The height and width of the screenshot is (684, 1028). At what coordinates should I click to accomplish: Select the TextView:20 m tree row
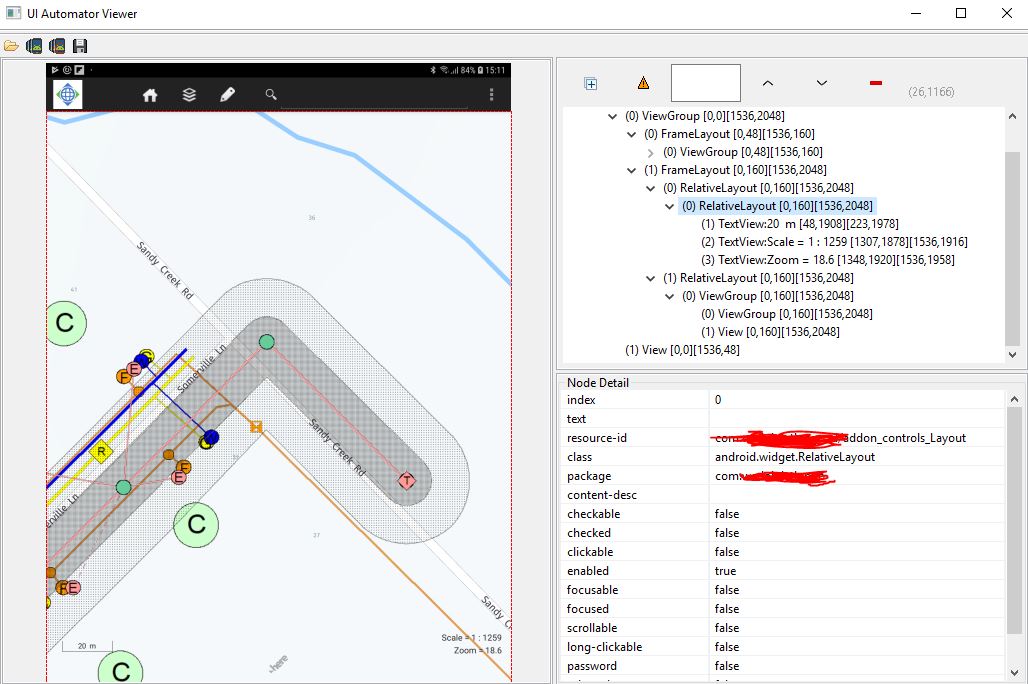[x=800, y=224]
